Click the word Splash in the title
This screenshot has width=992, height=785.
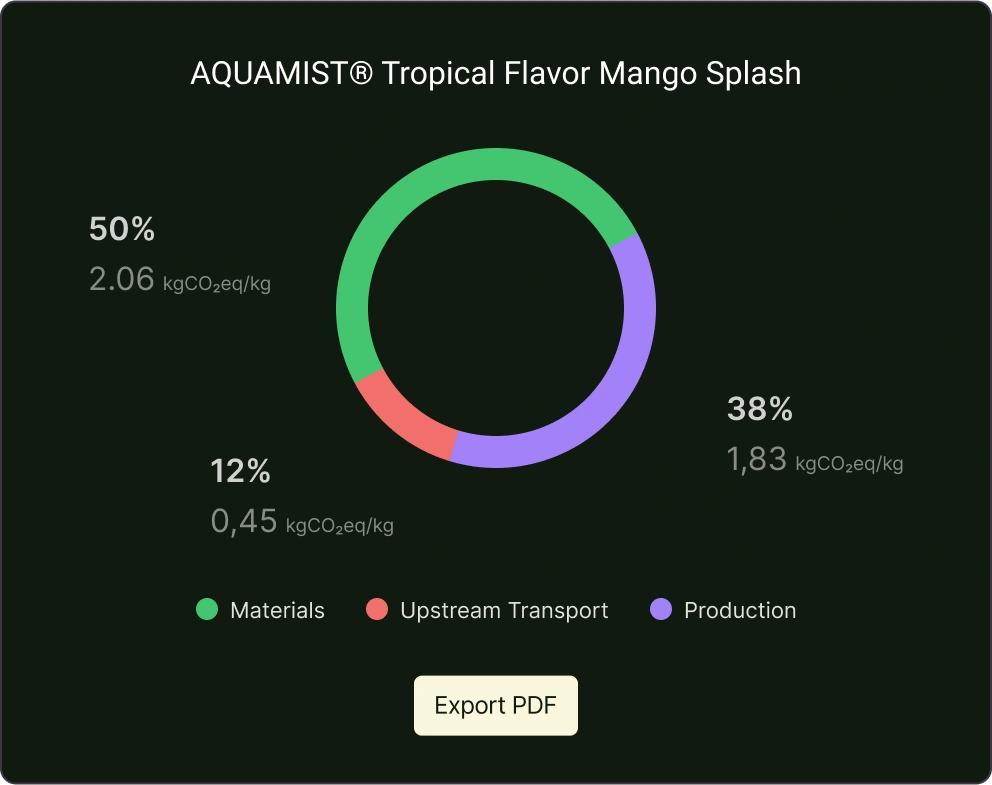[x=753, y=74]
